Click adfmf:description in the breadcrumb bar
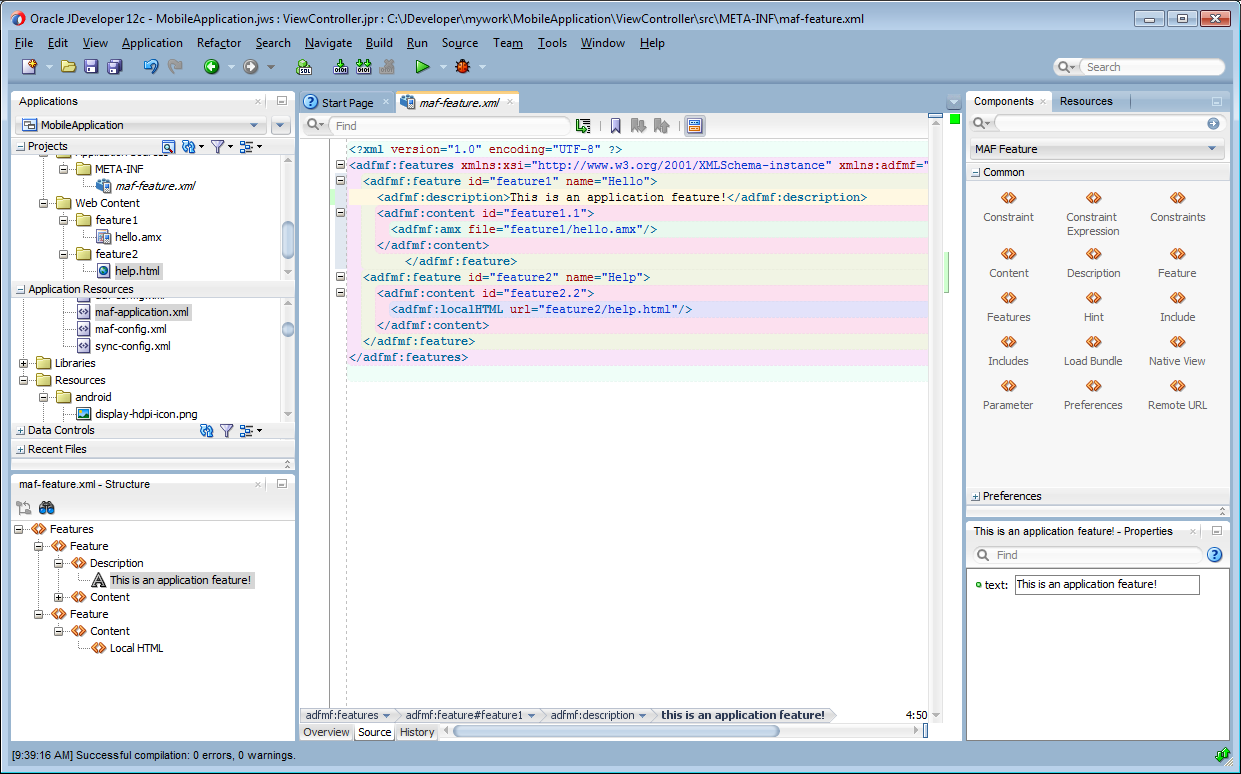 [592, 715]
